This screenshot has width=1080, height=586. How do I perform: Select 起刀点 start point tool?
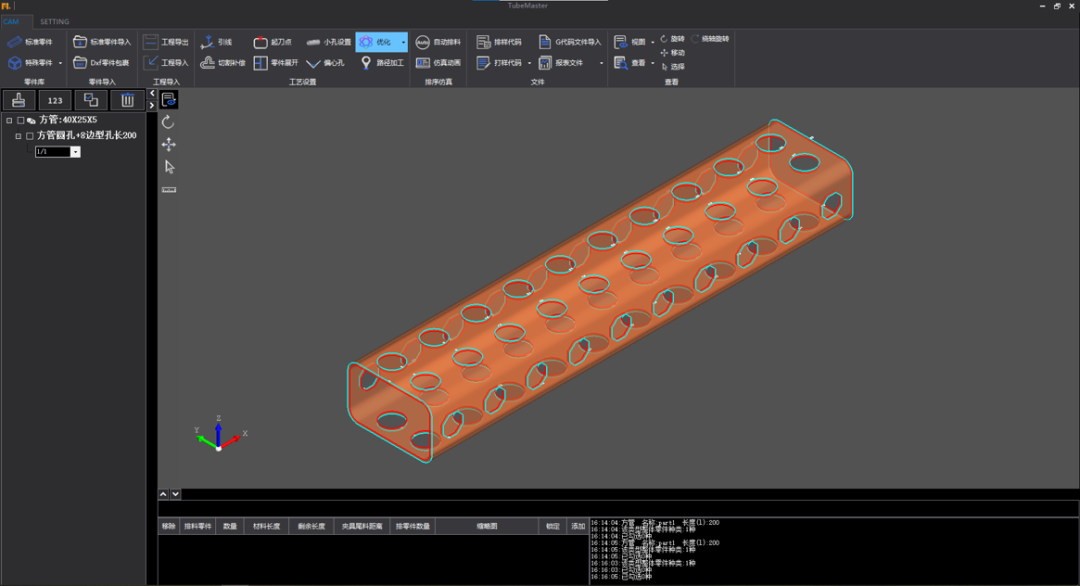(x=273, y=42)
